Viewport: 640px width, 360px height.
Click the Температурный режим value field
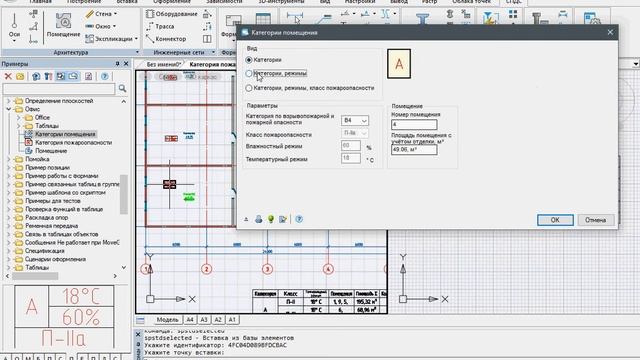(351, 158)
